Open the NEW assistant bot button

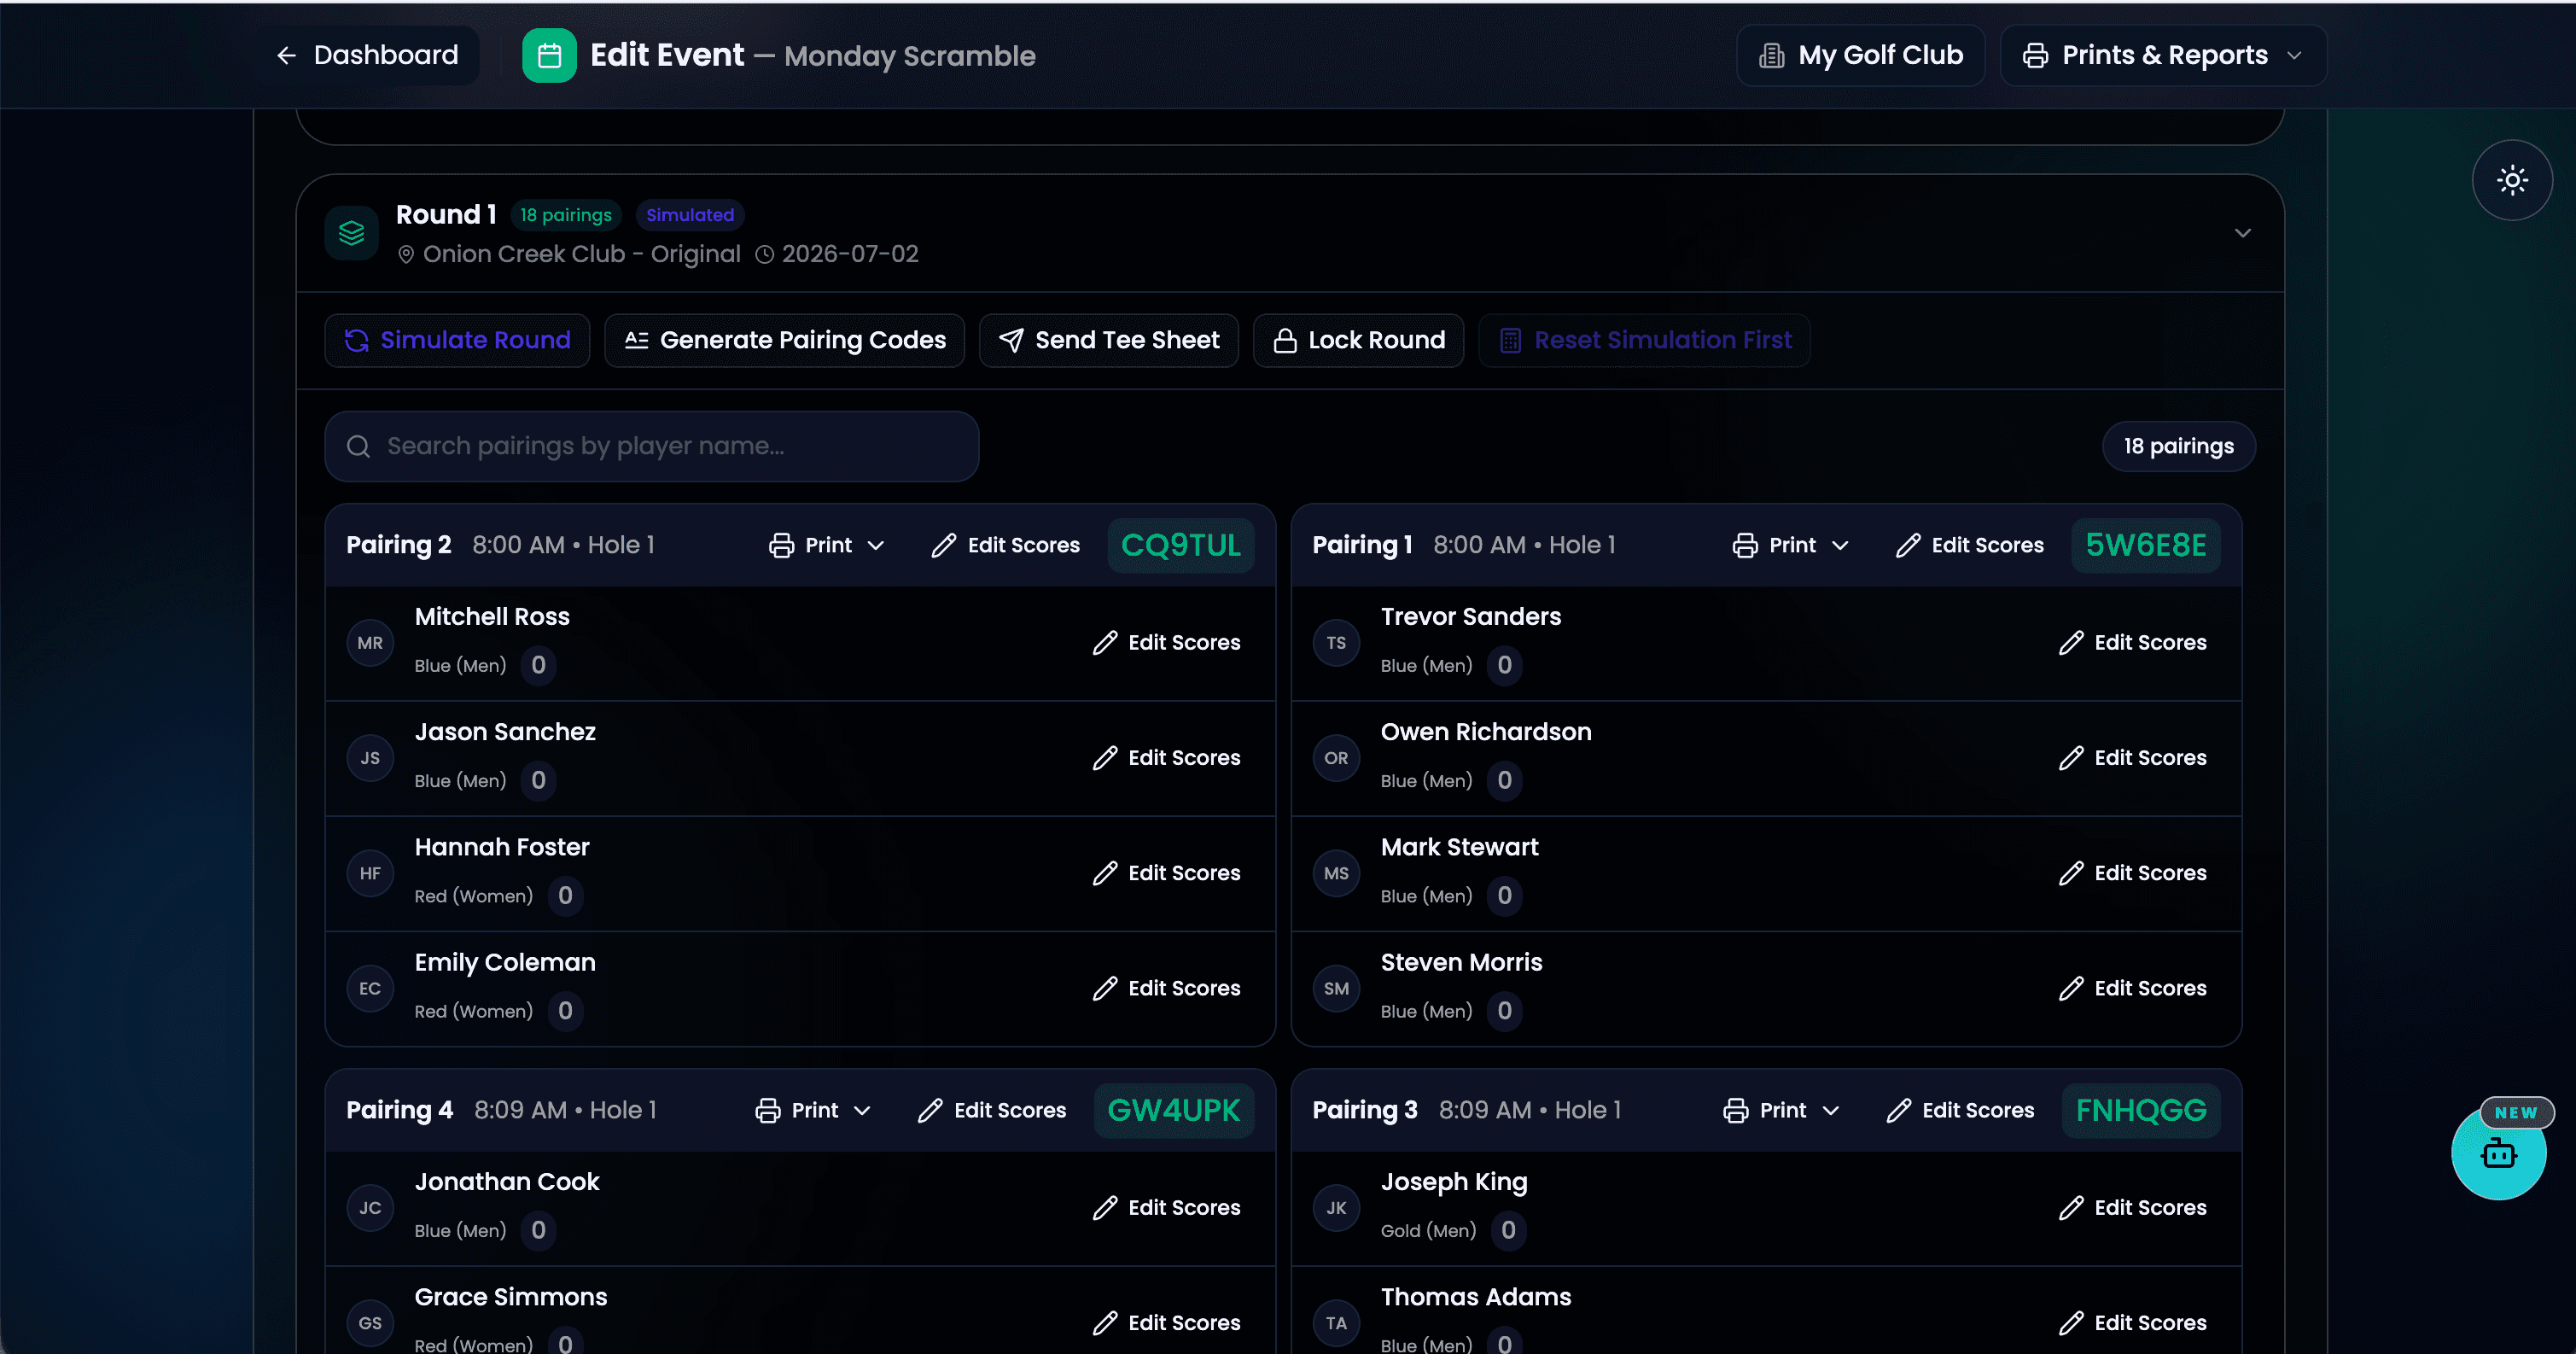coord(2498,1153)
